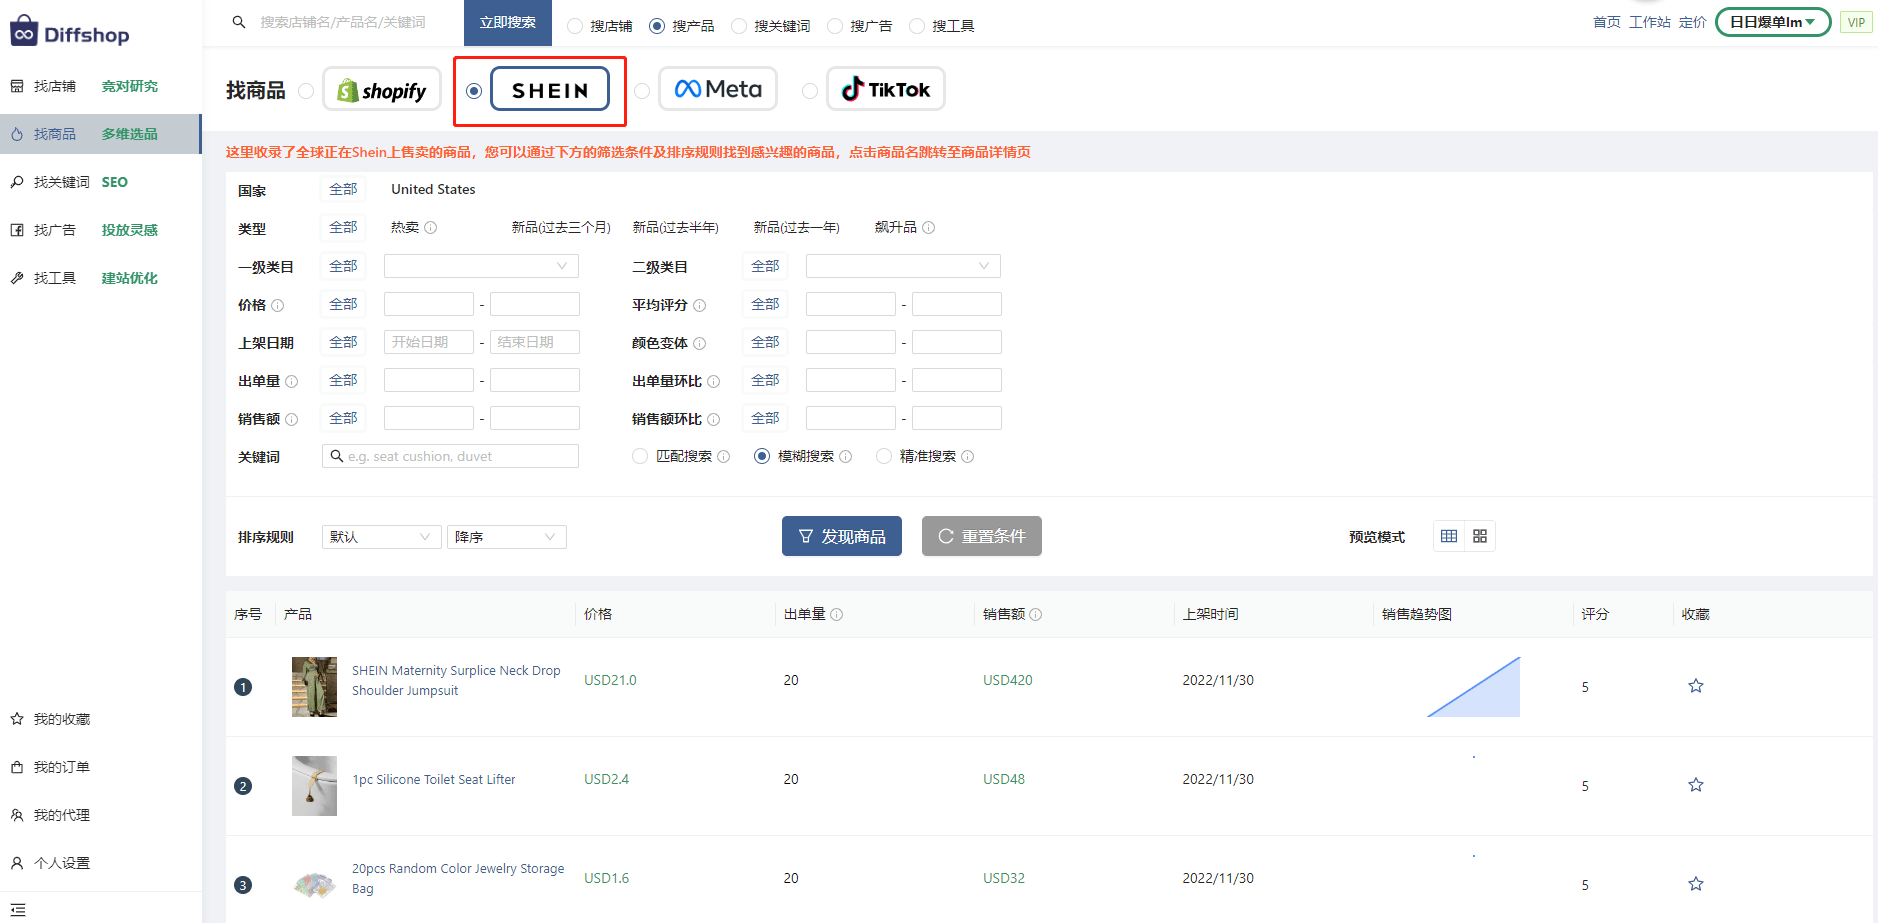Viewport: 1878px width, 923px height.
Task: Select the TikTok platform radio
Action: pyautogui.click(x=810, y=91)
